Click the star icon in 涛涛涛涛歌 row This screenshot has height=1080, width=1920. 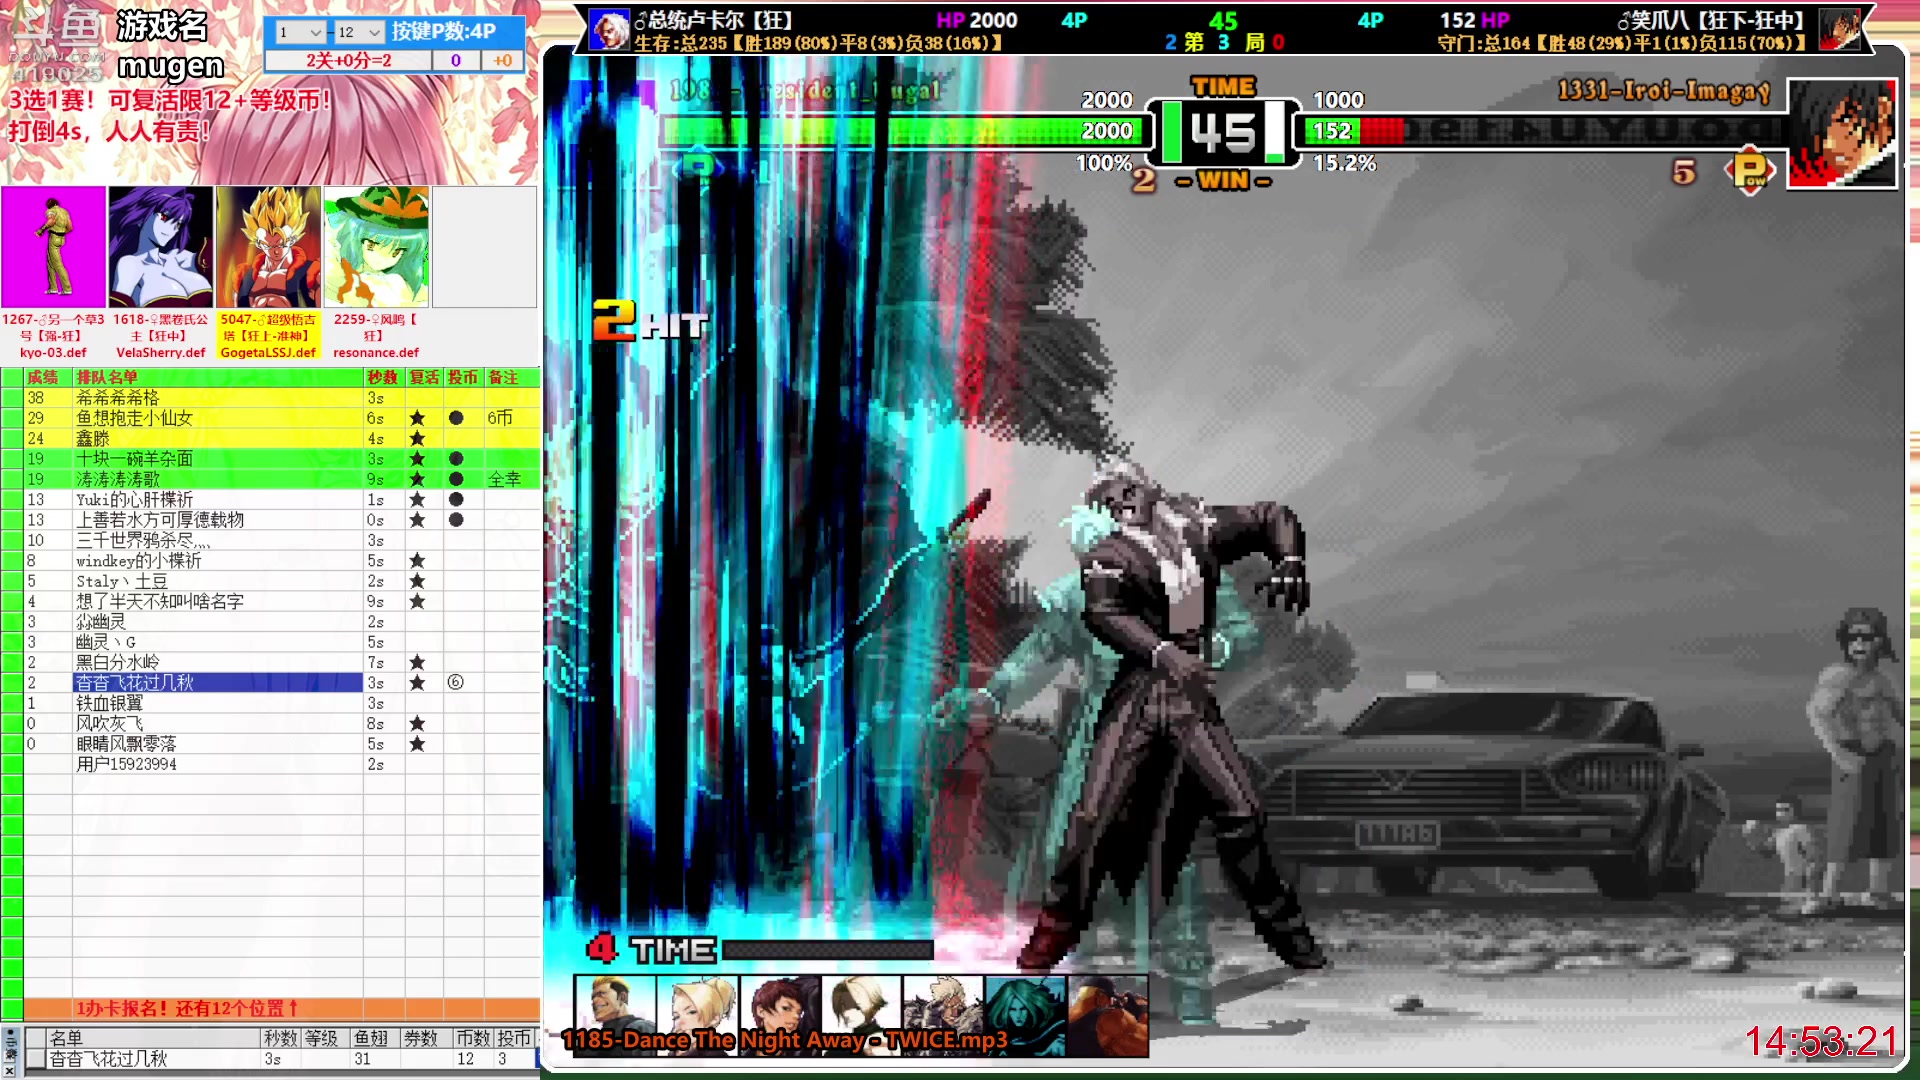417,479
